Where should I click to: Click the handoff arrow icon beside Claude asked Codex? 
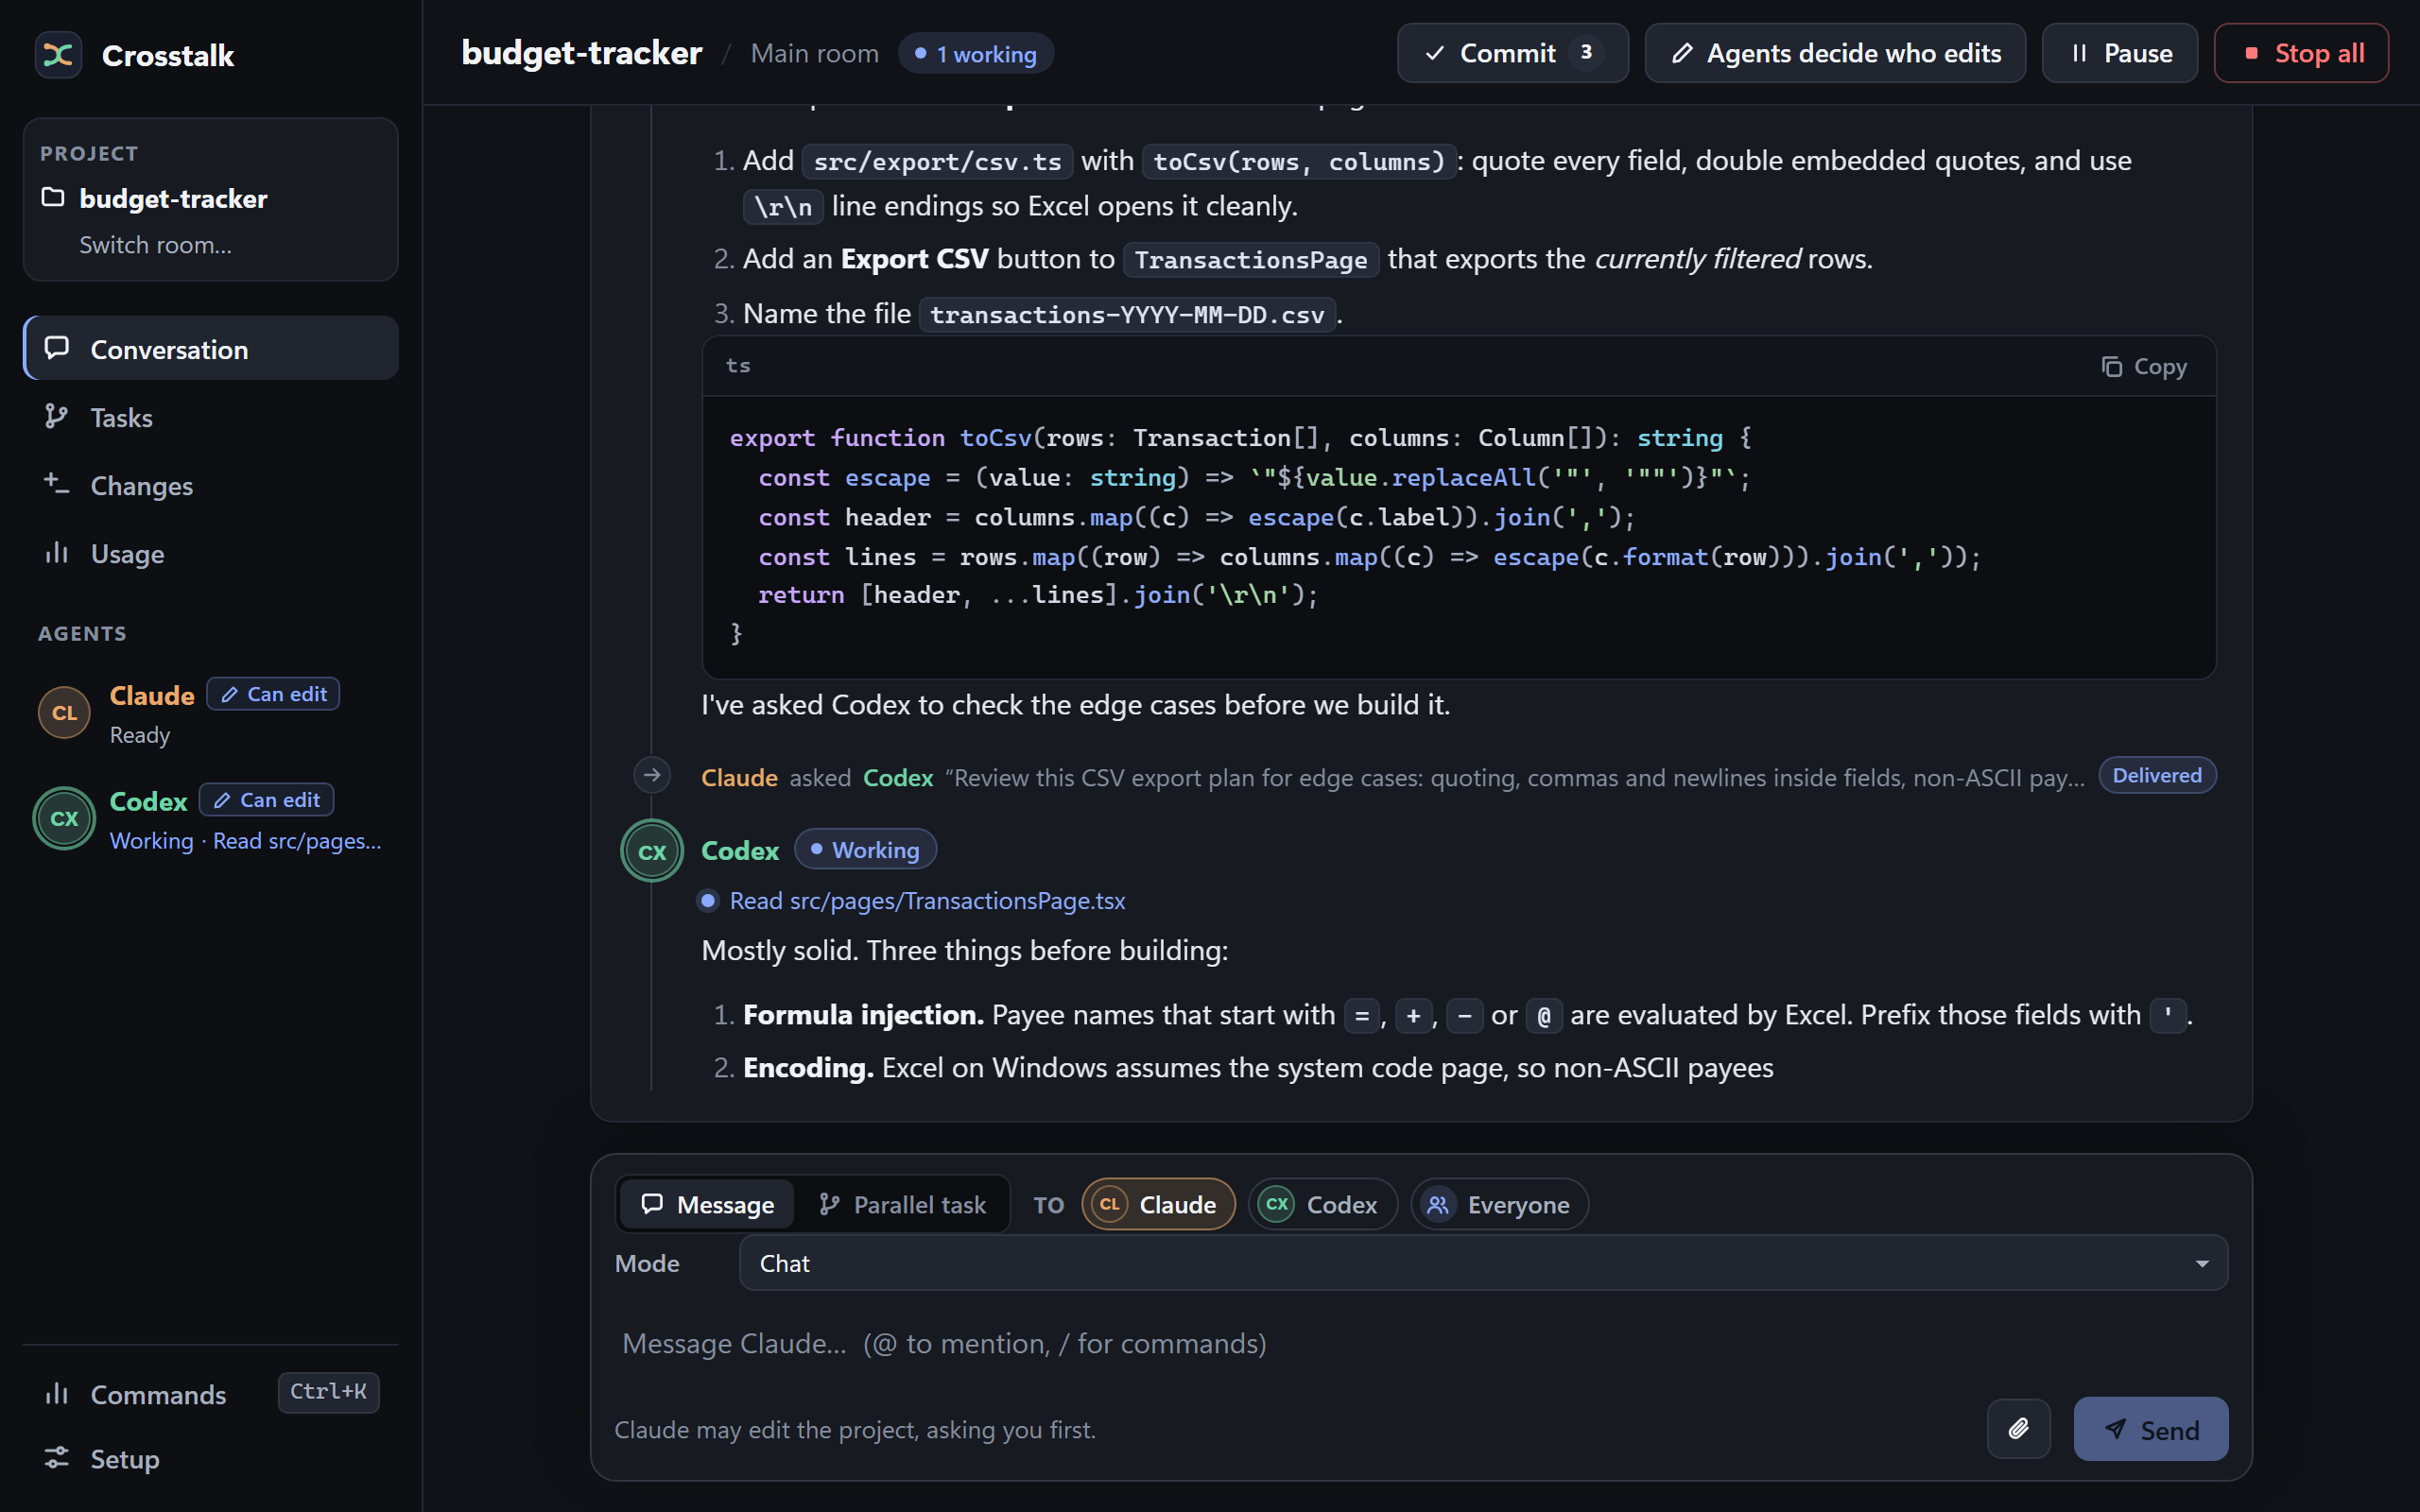pos(652,775)
